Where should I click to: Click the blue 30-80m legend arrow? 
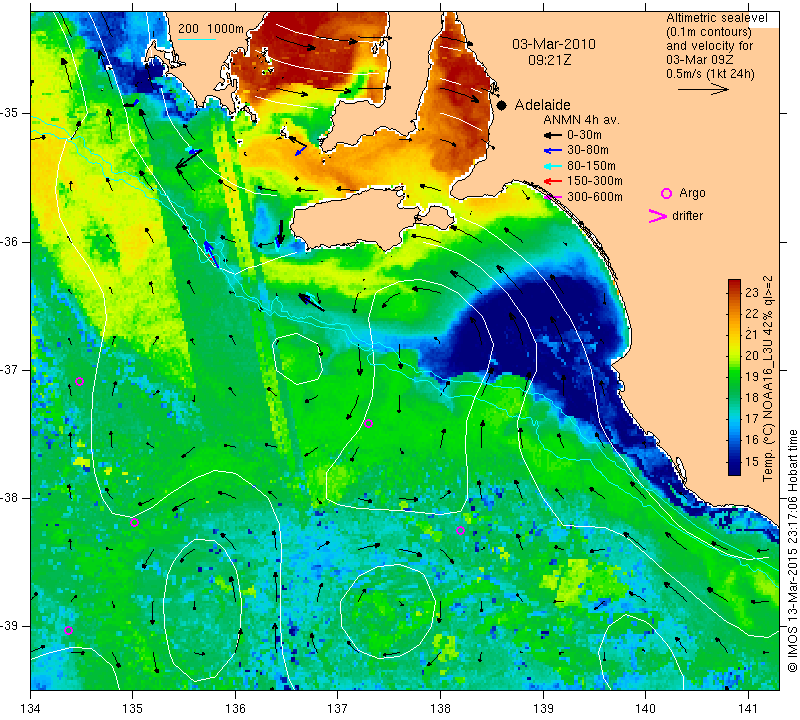coord(553,151)
